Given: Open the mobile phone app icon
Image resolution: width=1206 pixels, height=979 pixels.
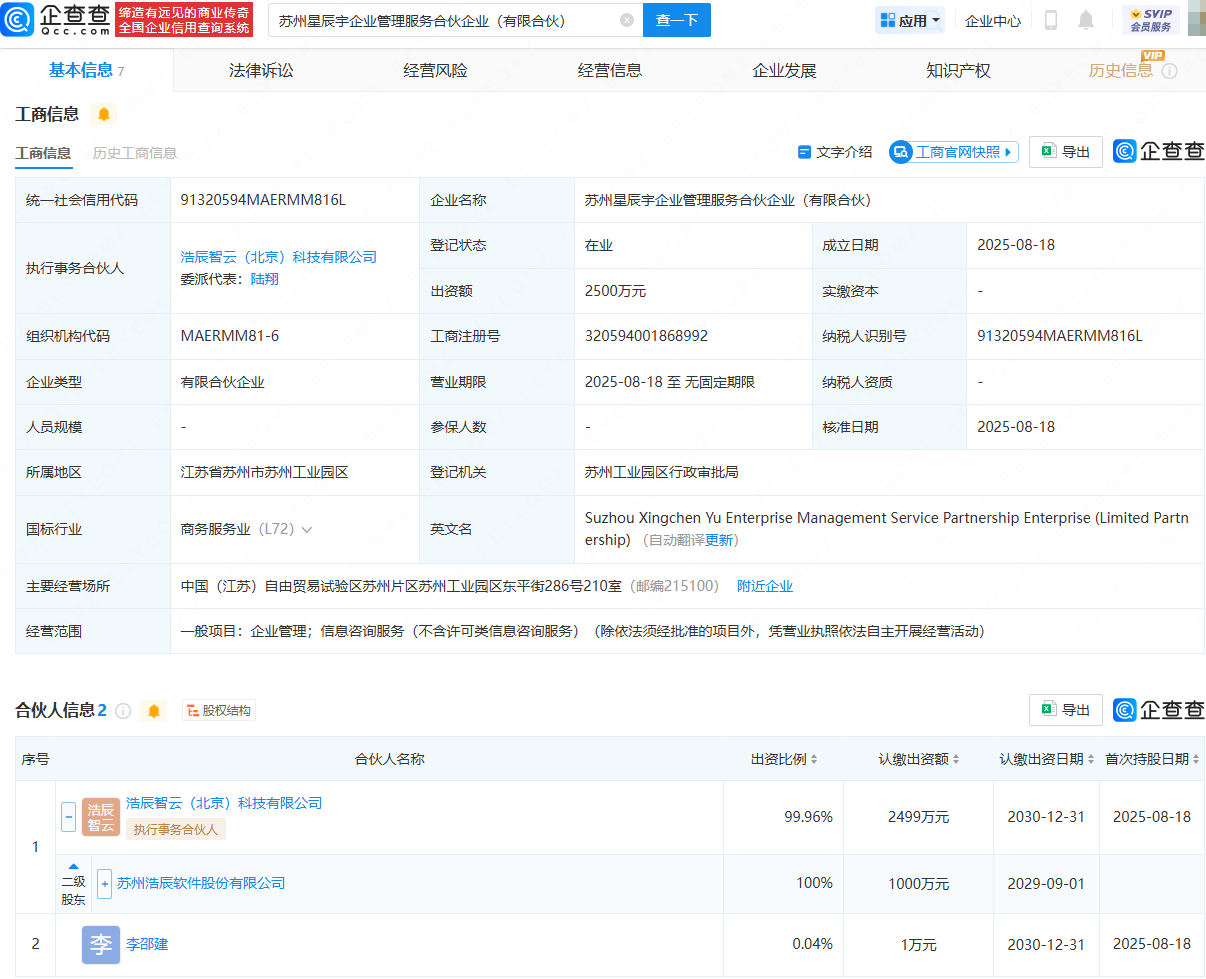Looking at the screenshot, I should point(1051,20).
